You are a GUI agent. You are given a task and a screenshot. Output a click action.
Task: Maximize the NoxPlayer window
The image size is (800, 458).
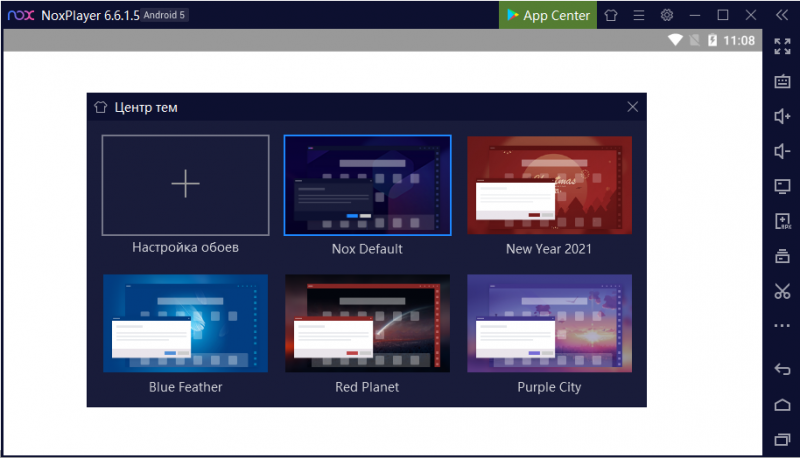tap(722, 15)
